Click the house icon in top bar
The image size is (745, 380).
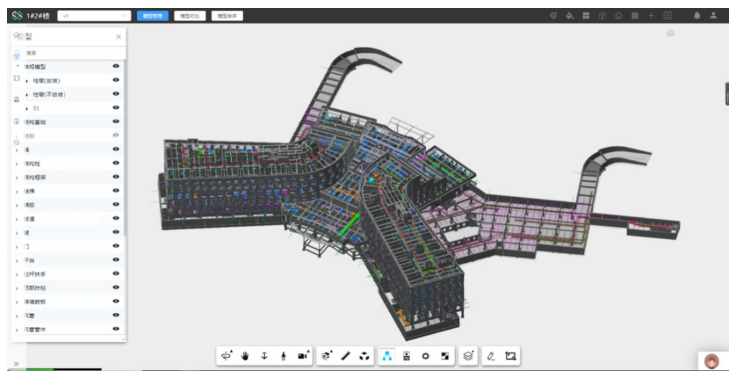619,16
